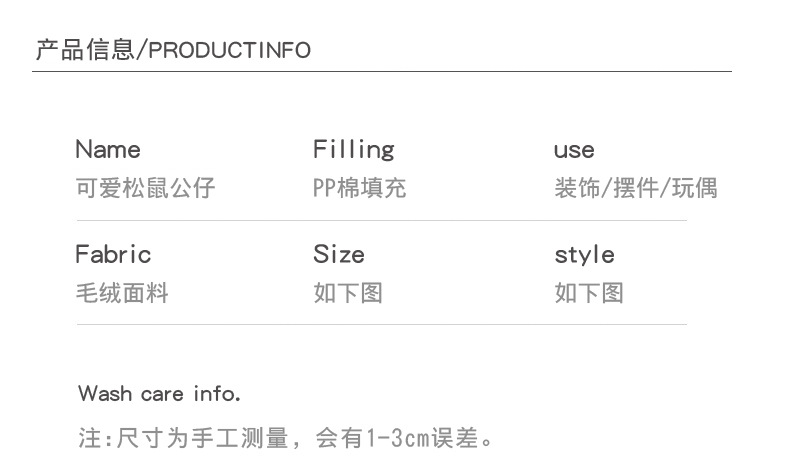The height and width of the screenshot is (476, 790).
Task: Select the Fabric field label
Action: (x=113, y=254)
